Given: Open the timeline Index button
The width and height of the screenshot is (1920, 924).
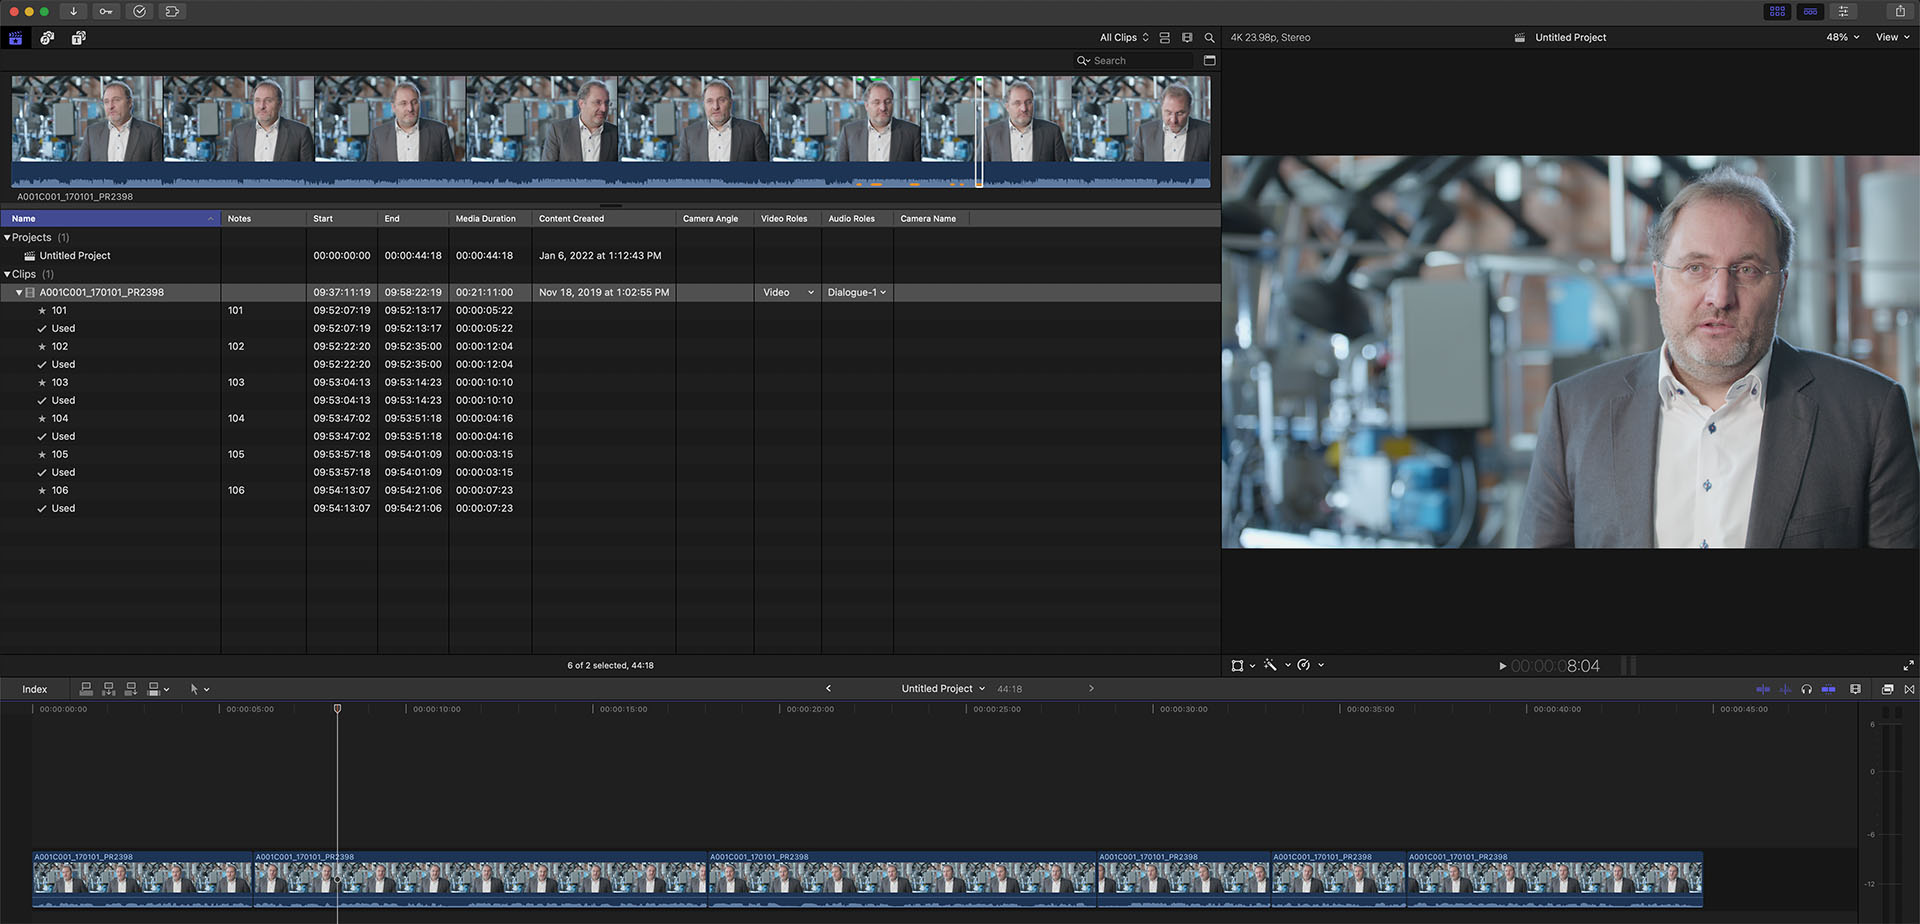Looking at the screenshot, I should coord(35,689).
